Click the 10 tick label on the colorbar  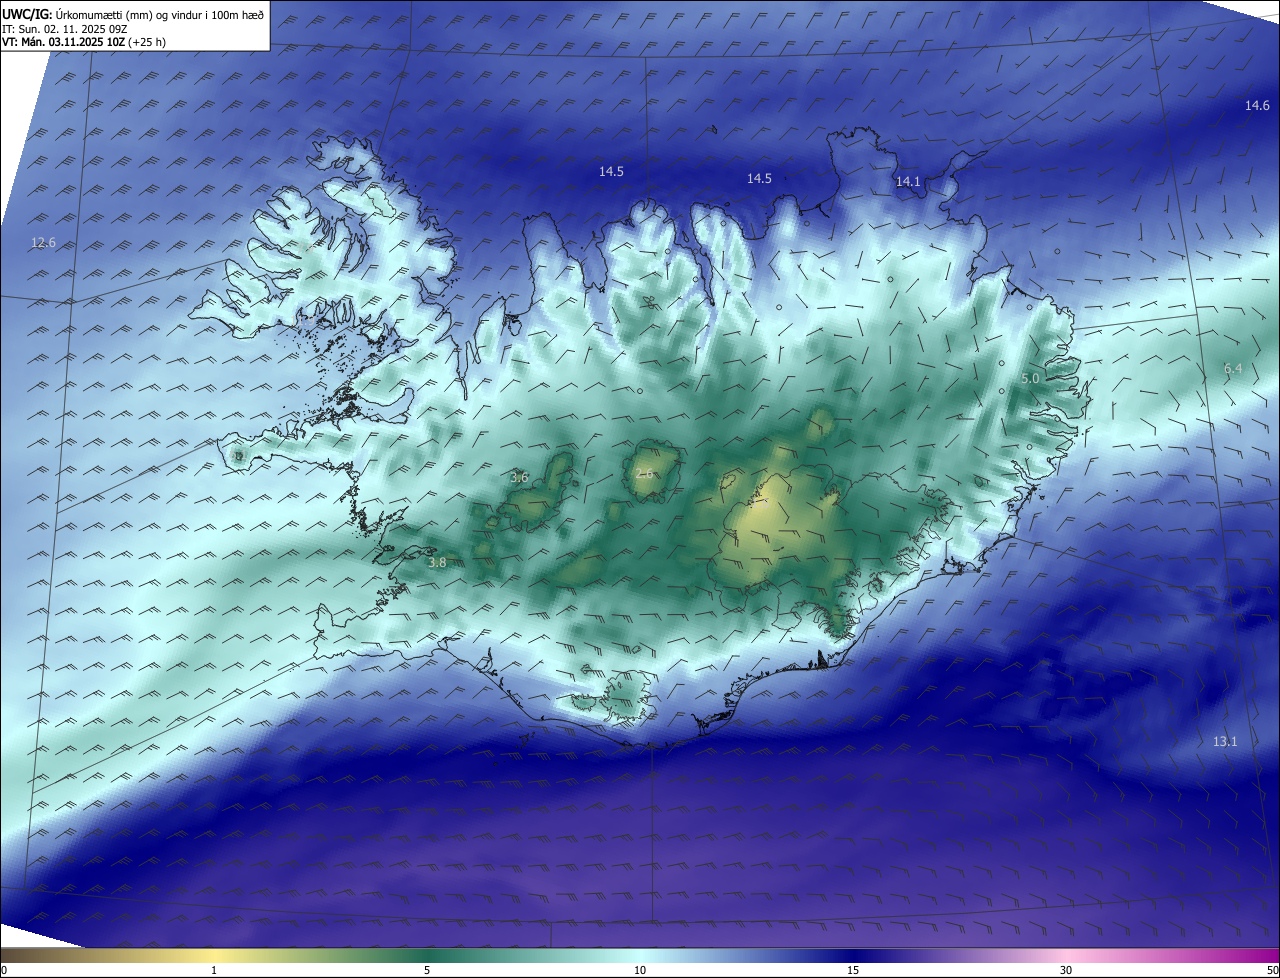pos(640,970)
